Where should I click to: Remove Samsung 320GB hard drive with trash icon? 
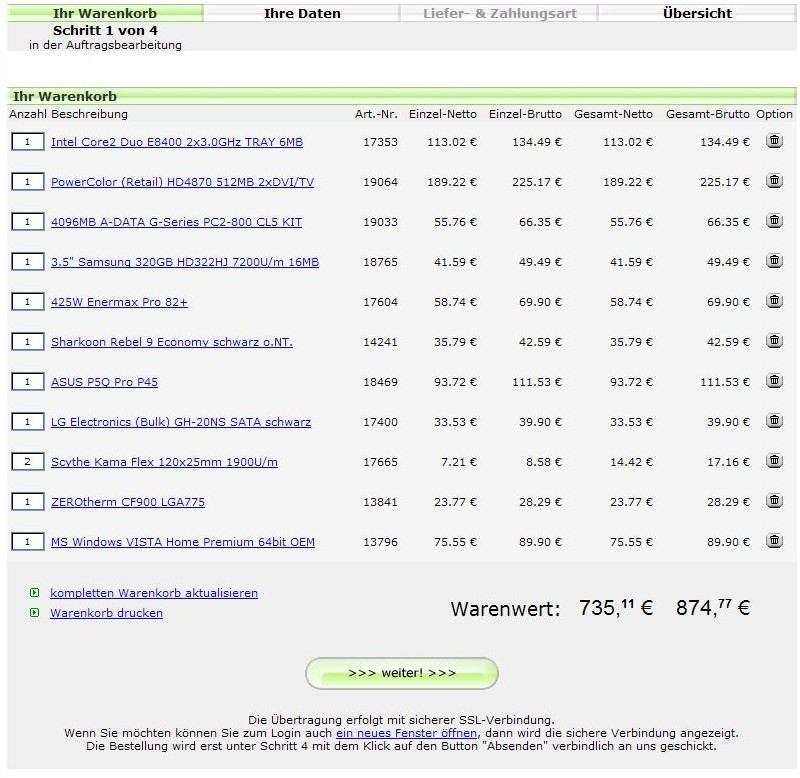pyautogui.click(x=774, y=261)
